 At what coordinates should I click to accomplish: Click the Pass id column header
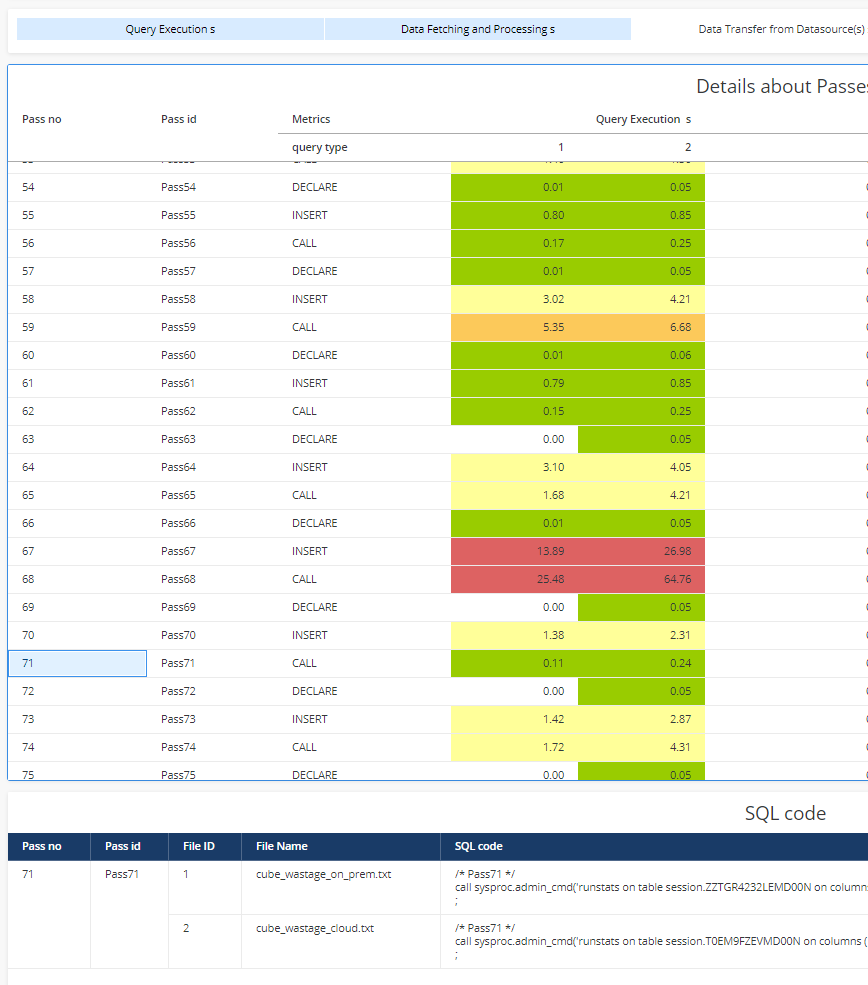[178, 119]
